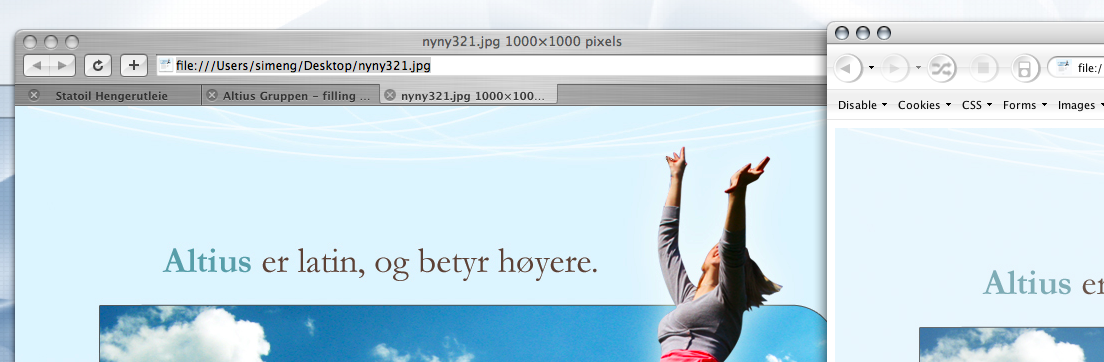Image resolution: width=1104 pixels, height=362 pixels.
Task: Go back in the Safari window
Action: point(37,65)
